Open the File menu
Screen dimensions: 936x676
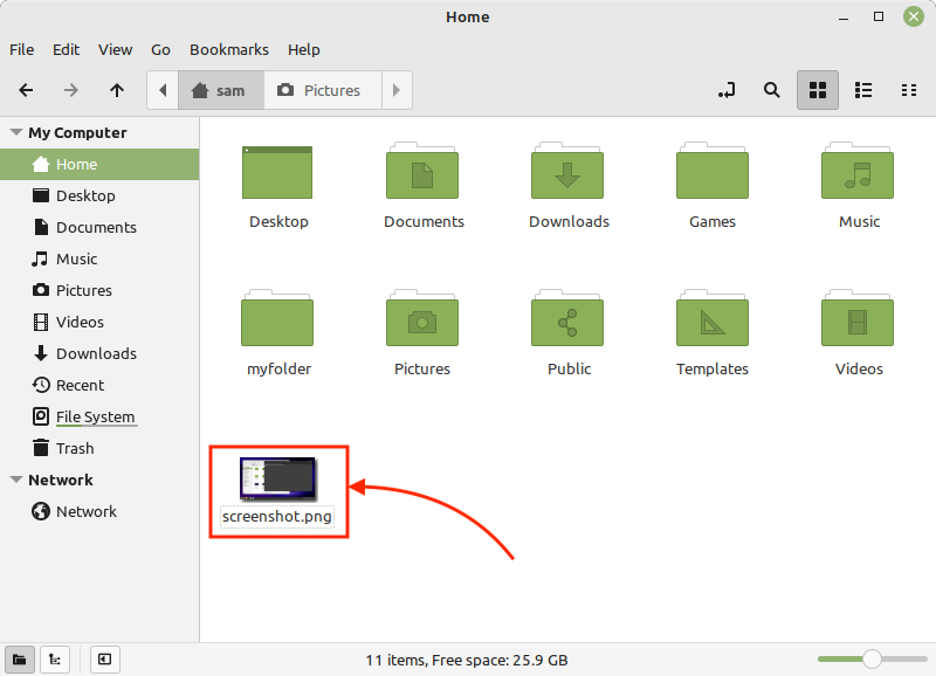21,50
